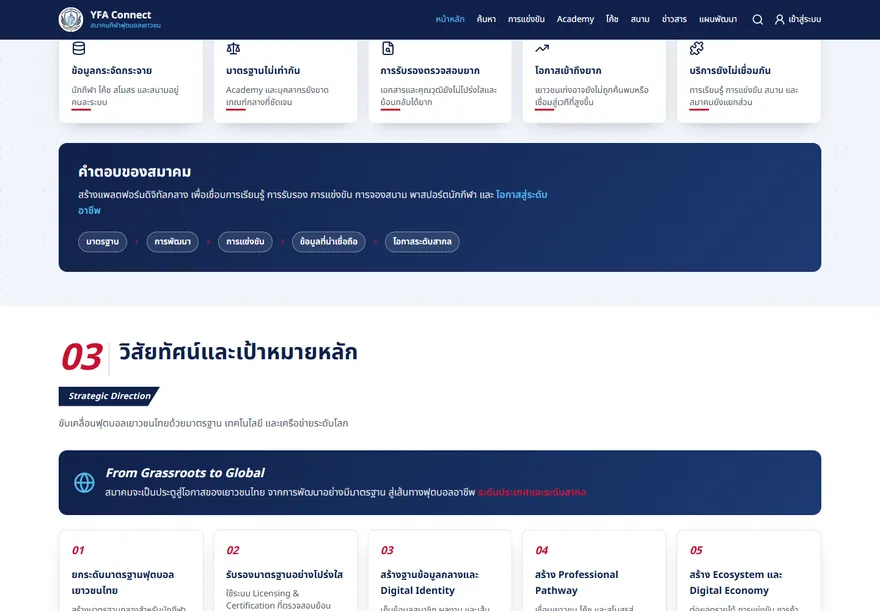Click the large red 03 section number

[82, 357]
